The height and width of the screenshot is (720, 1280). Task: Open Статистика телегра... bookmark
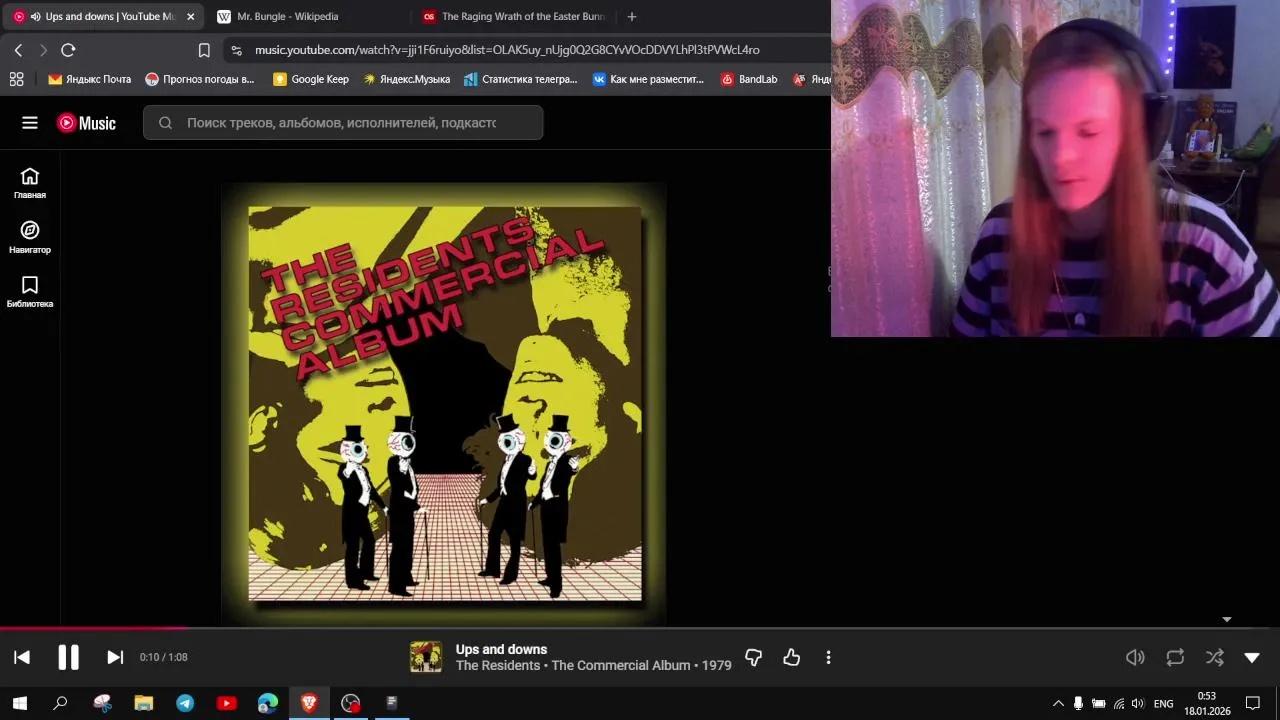coord(521,79)
